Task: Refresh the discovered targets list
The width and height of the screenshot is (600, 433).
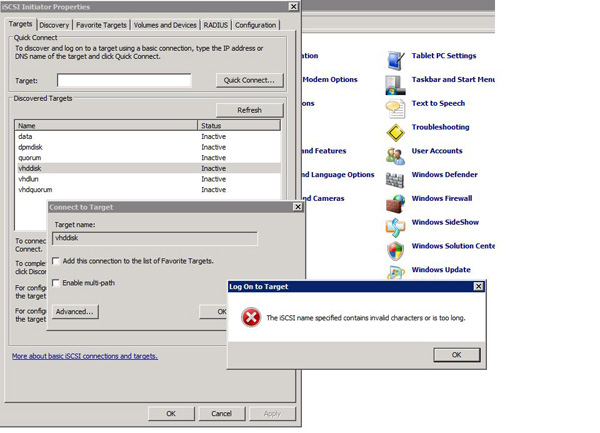Action: pos(249,110)
